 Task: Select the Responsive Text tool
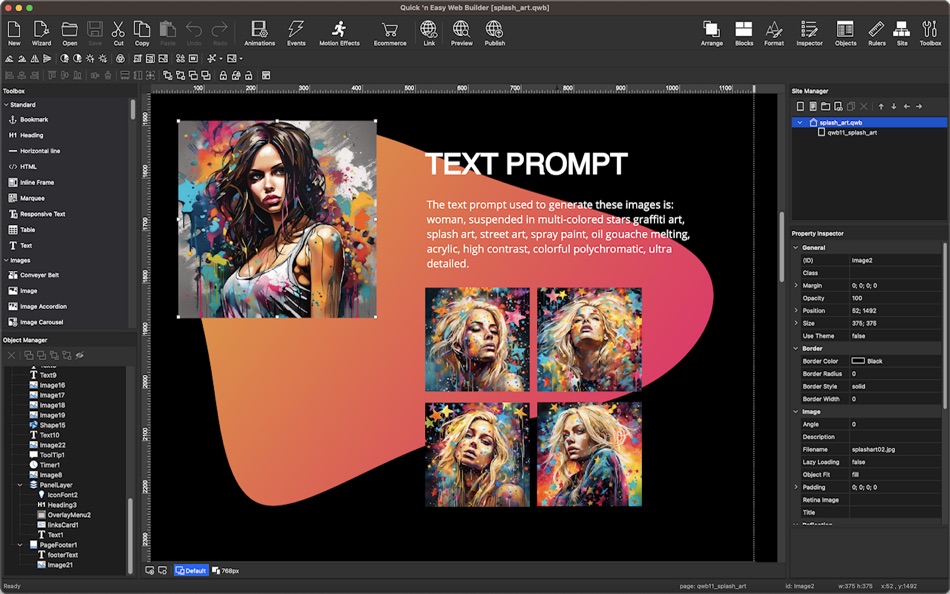pyautogui.click(x=36, y=214)
